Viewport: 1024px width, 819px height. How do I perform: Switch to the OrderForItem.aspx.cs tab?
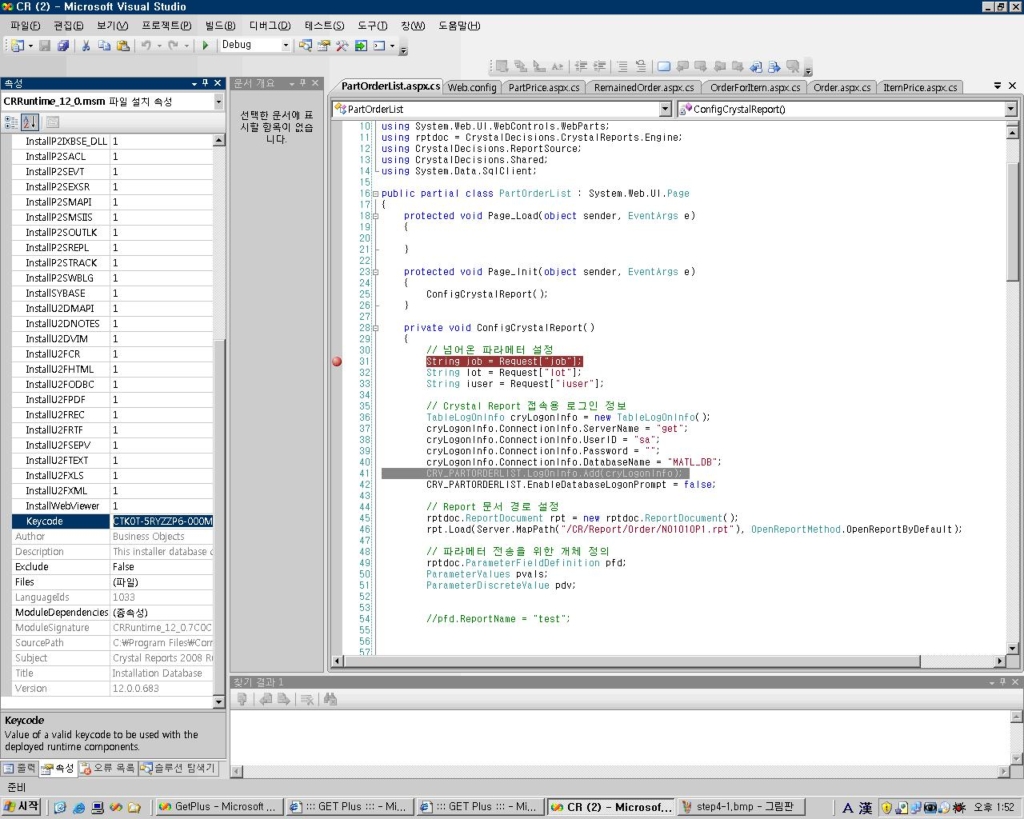pyautogui.click(x=755, y=88)
